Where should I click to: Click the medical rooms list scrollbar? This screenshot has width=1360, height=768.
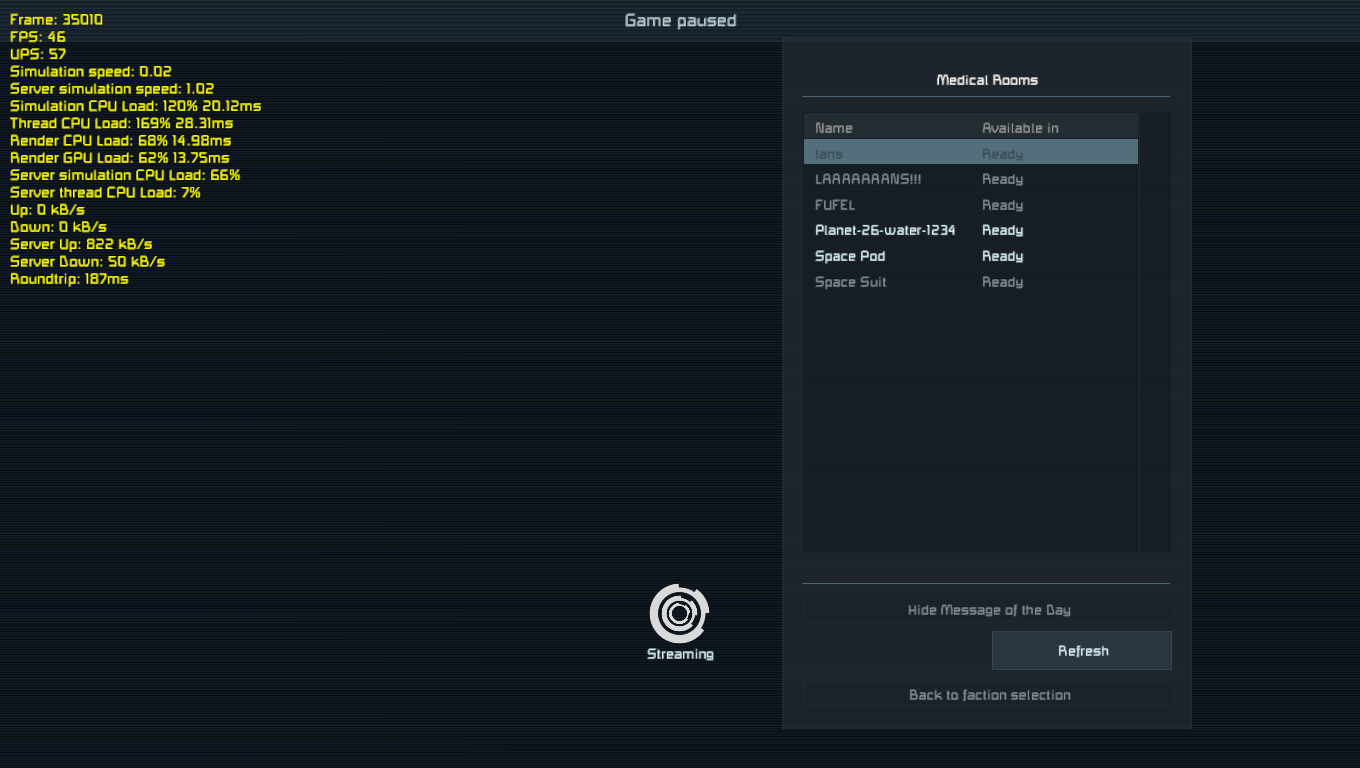pyautogui.click(x=1154, y=330)
